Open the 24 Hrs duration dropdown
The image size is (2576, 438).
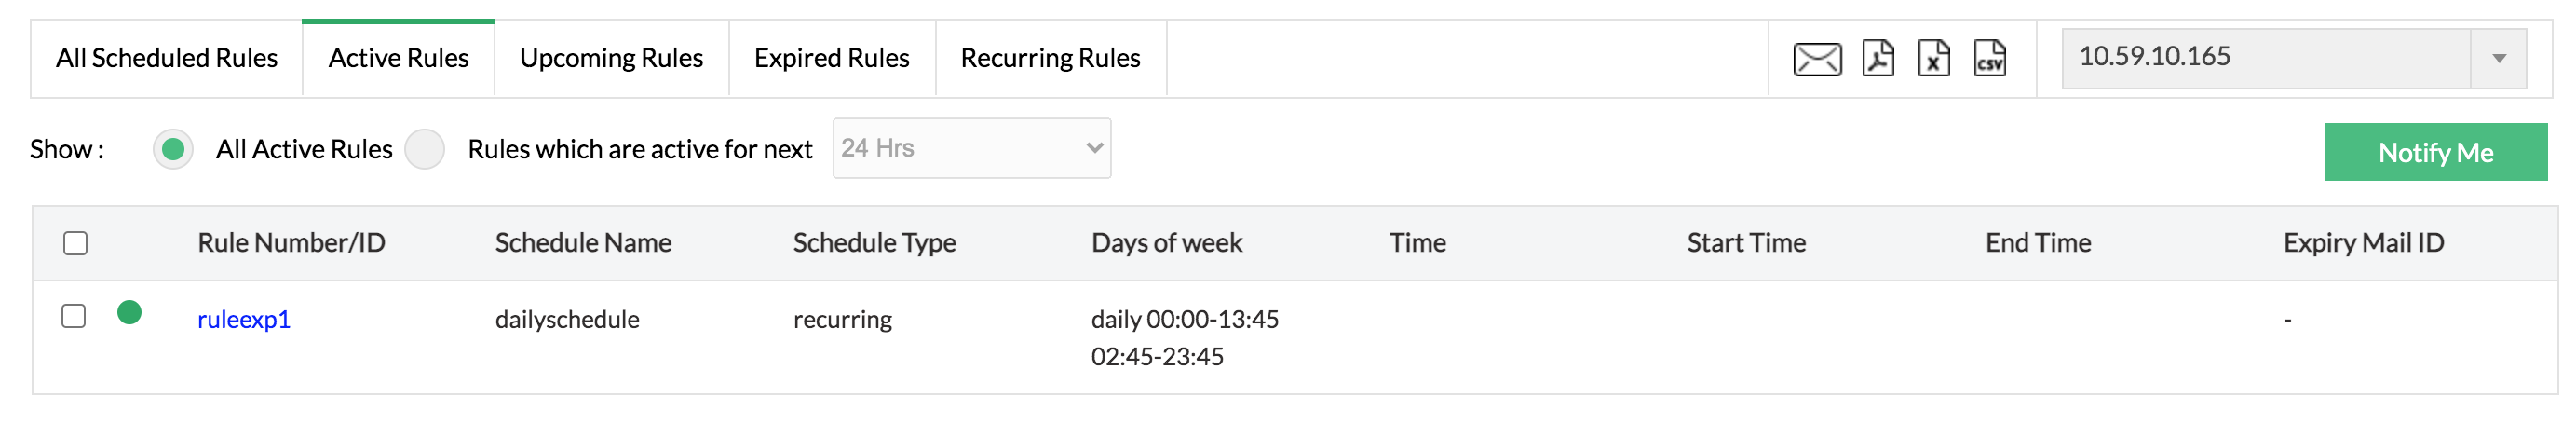click(970, 149)
